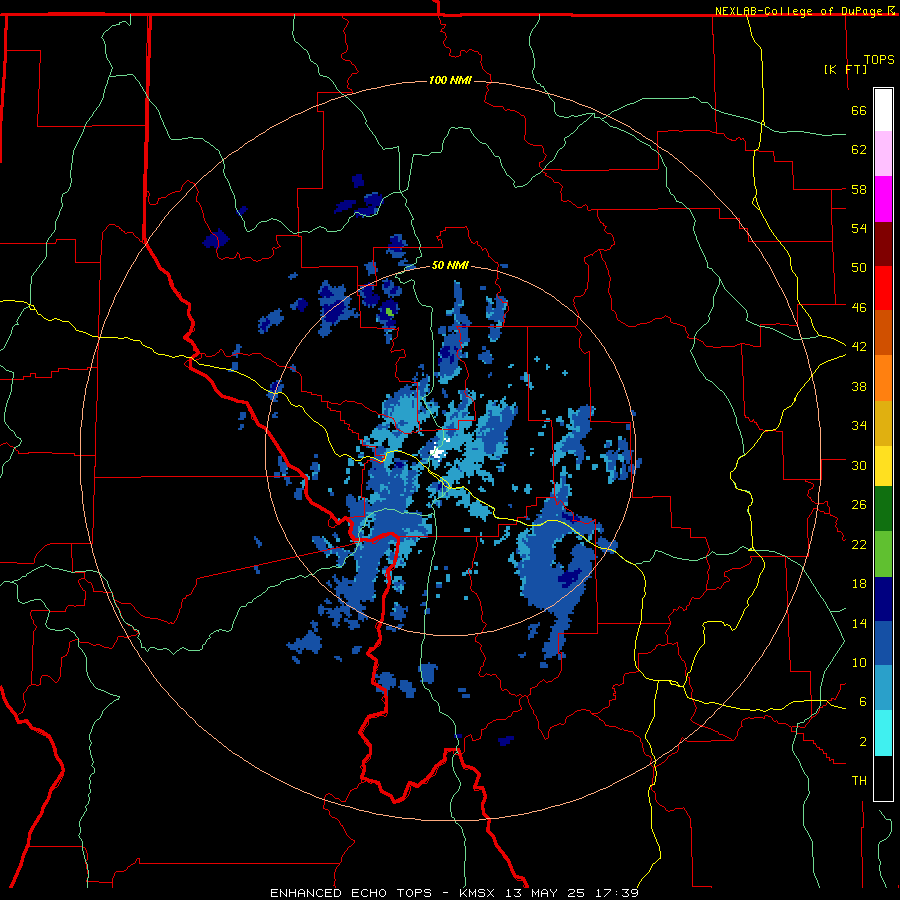Click the "38" legend value
900x900 pixels.
[x=859, y=386]
